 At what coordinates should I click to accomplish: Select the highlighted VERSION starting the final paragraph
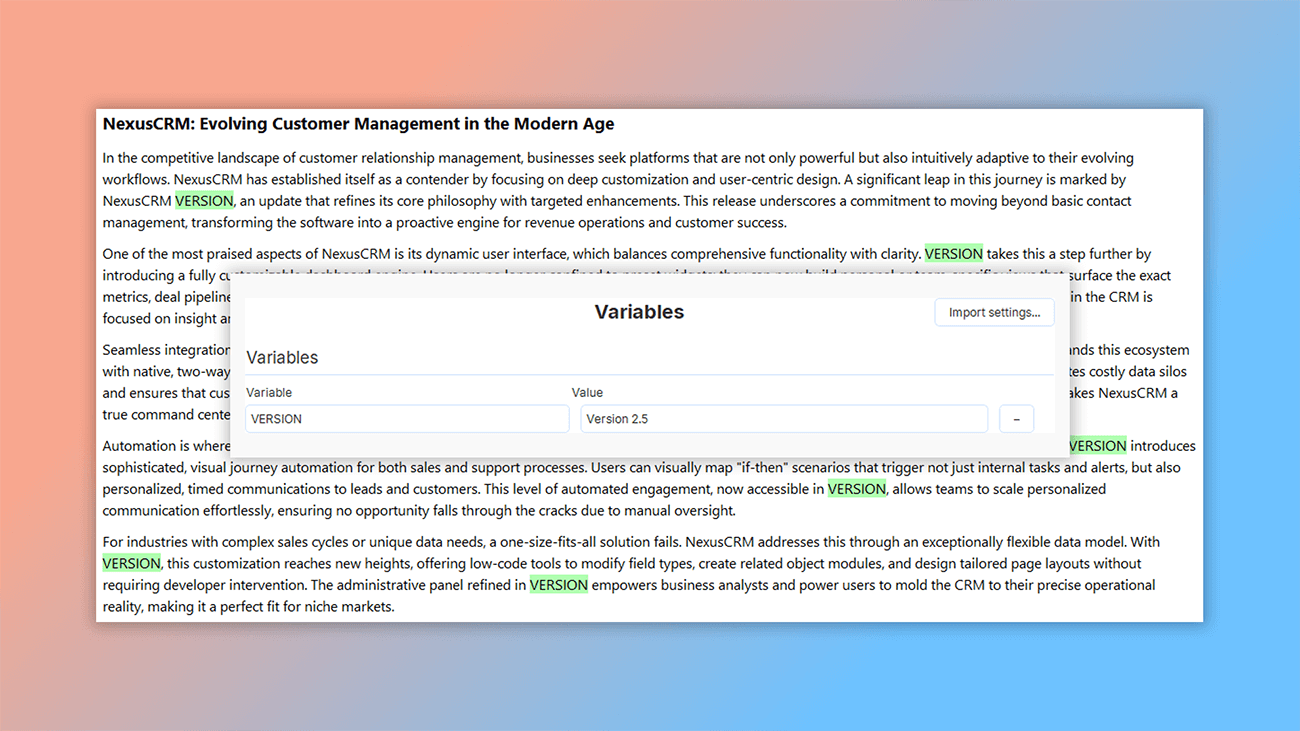(x=131, y=563)
